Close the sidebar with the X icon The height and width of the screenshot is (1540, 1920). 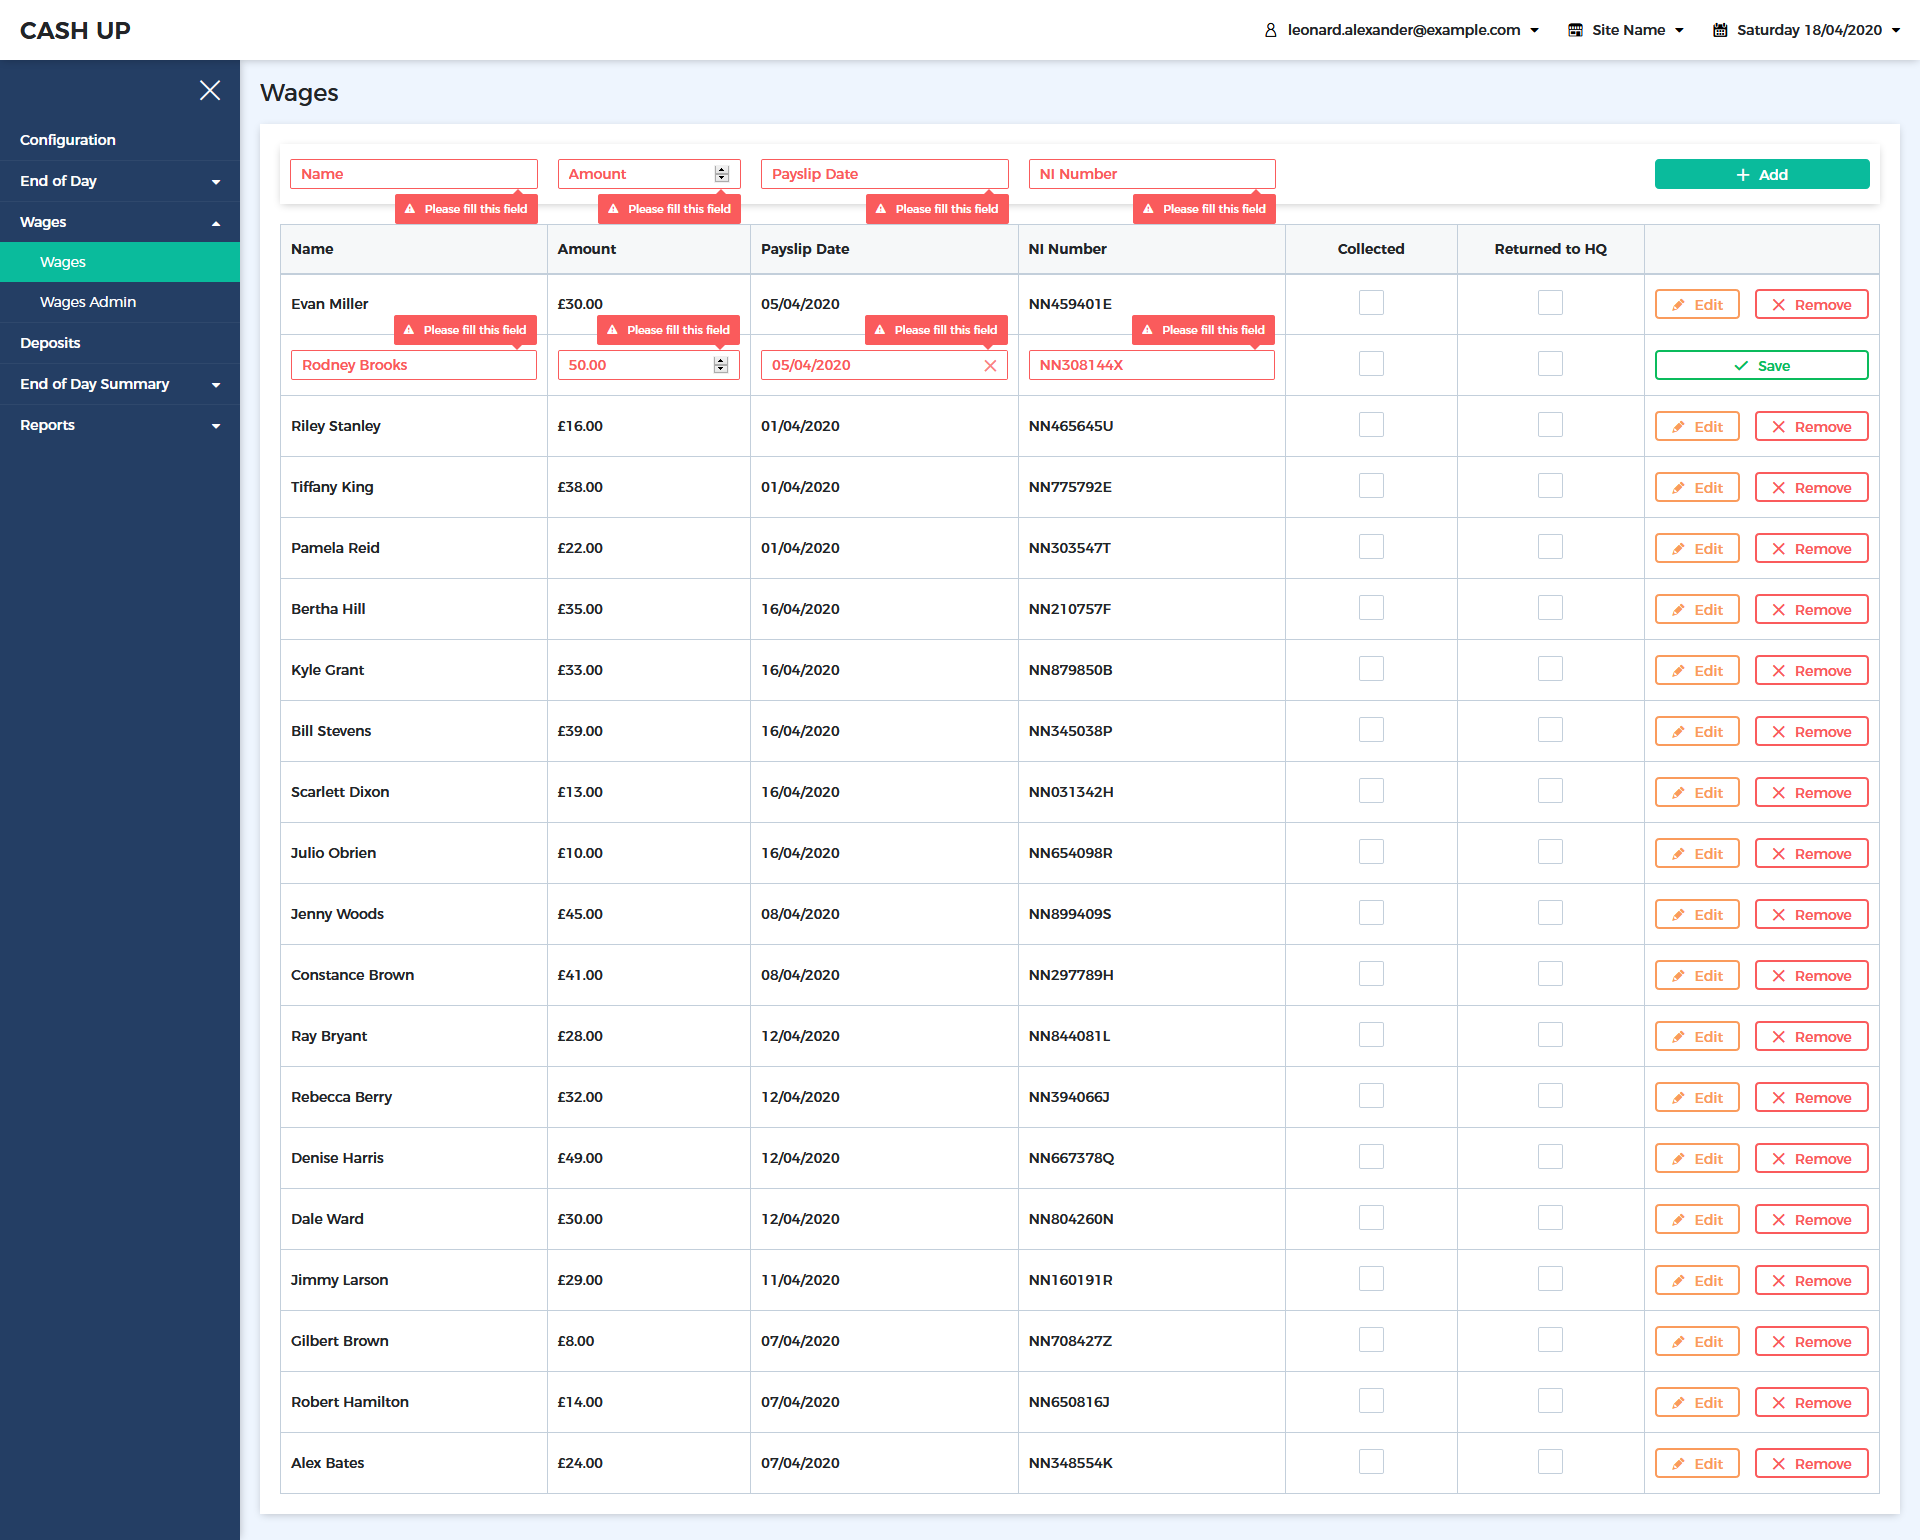click(210, 91)
